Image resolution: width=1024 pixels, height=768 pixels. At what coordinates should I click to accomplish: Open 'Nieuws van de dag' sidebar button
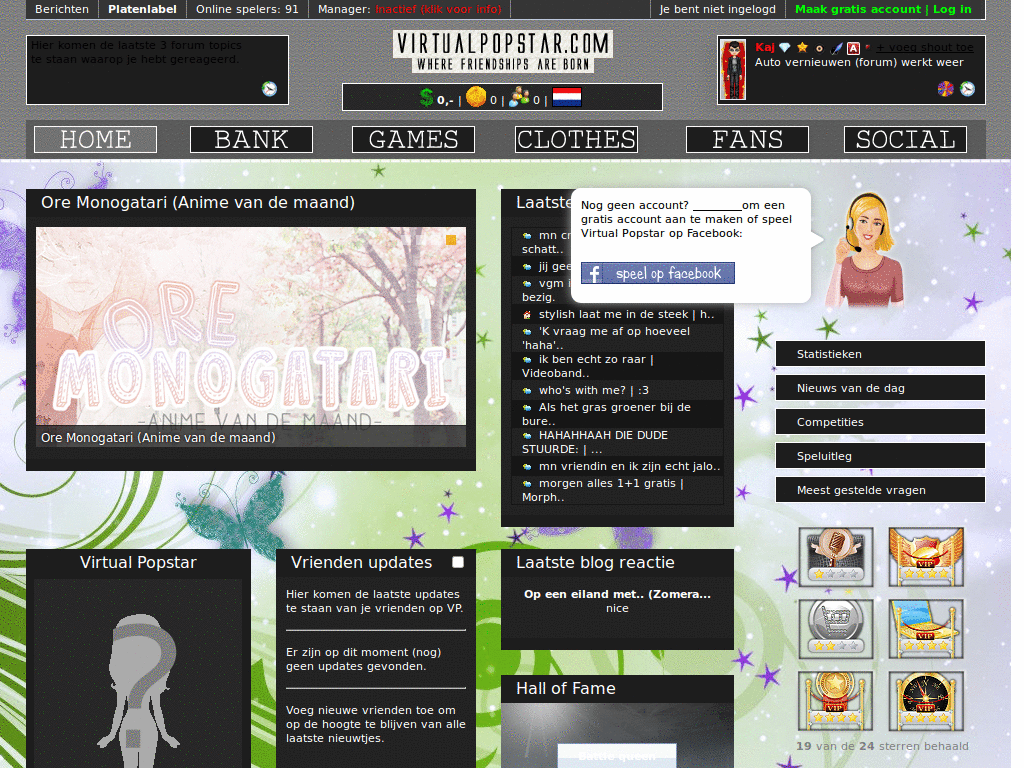(x=880, y=388)
